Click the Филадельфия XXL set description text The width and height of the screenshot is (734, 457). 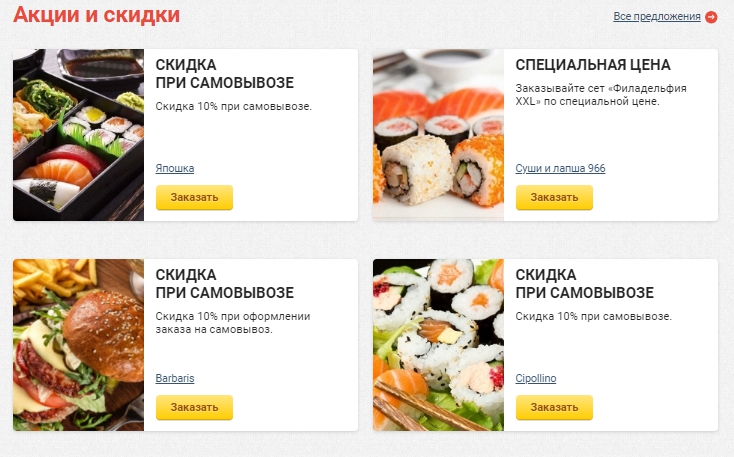(601, 95)
